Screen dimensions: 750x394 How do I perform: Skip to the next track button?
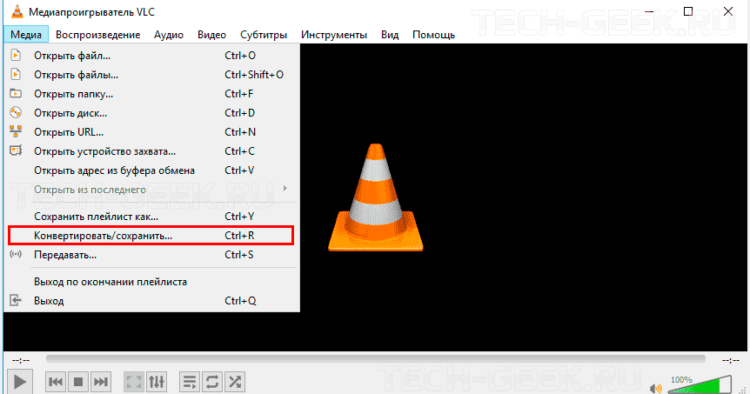[x=100, y=382]
